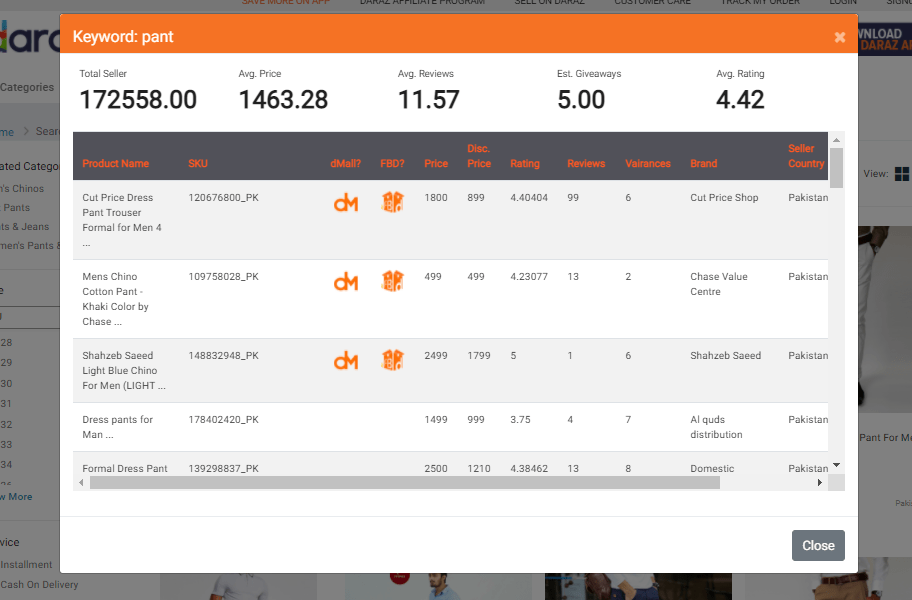Open the CUSTOMER CARE menu

652,3
